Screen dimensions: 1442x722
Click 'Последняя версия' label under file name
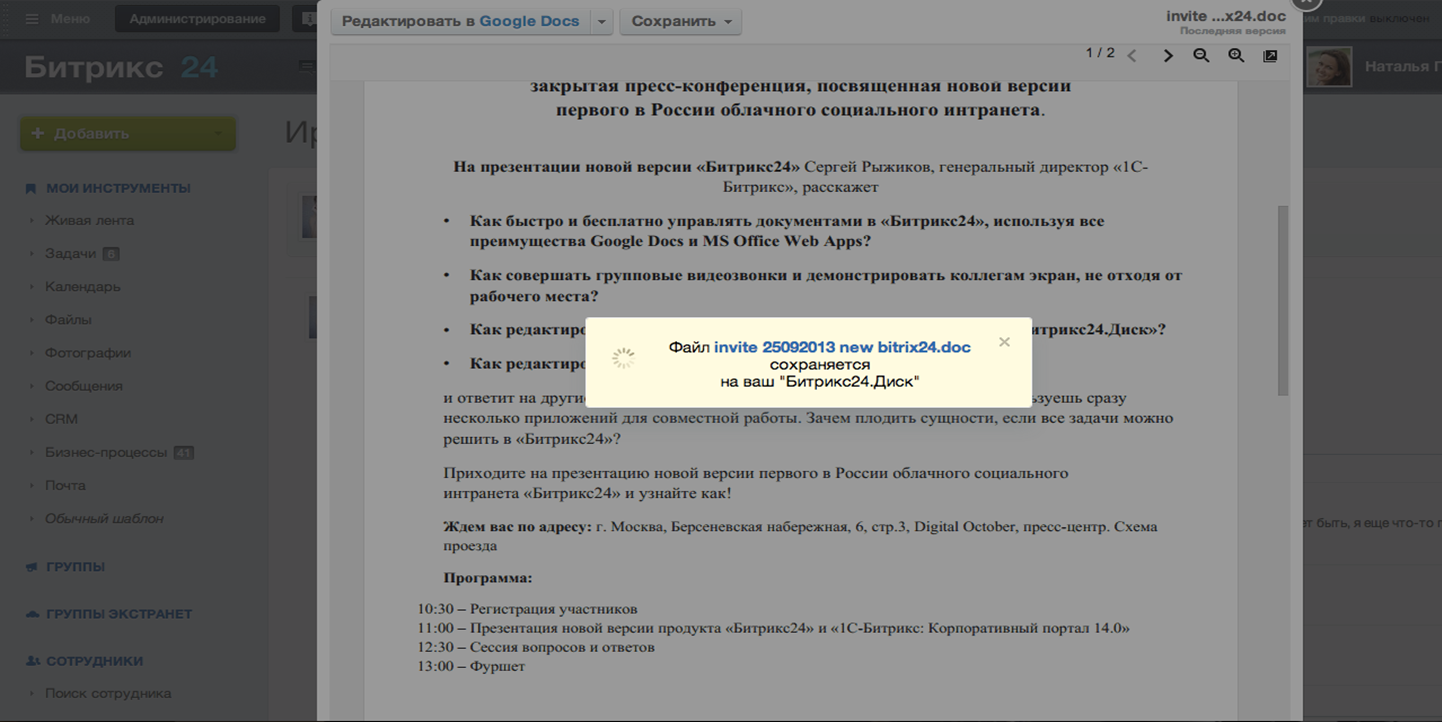tap(1232, 31)
